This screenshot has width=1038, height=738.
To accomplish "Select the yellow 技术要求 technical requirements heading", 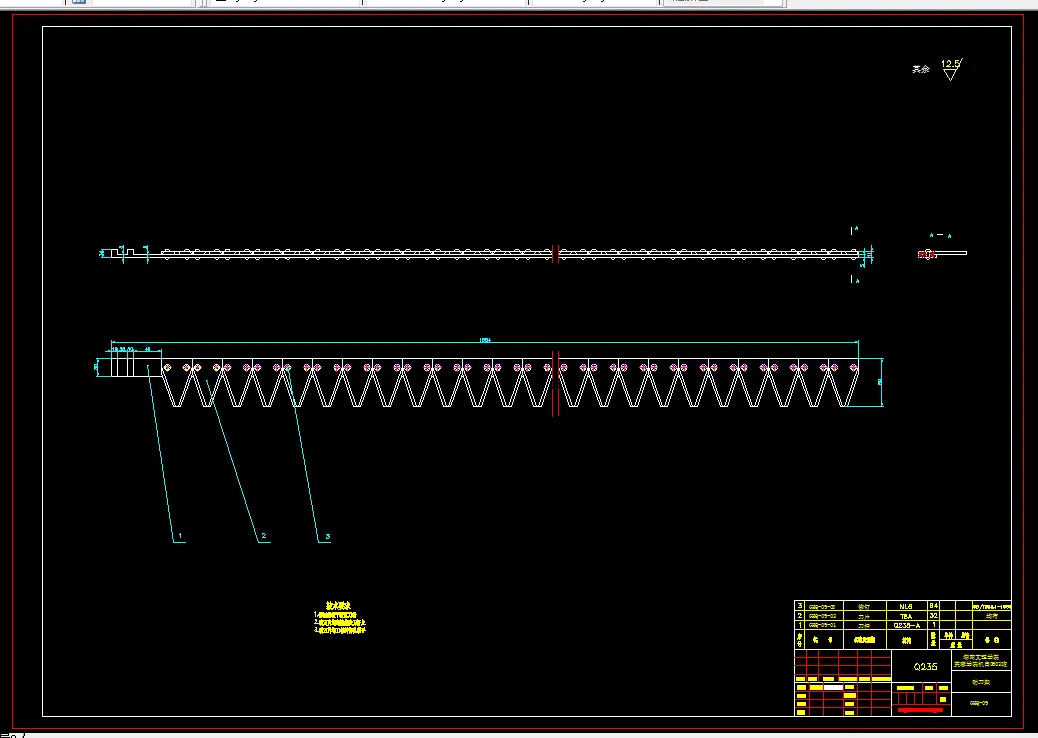I will pyautogui.click(x=338, y=606).
